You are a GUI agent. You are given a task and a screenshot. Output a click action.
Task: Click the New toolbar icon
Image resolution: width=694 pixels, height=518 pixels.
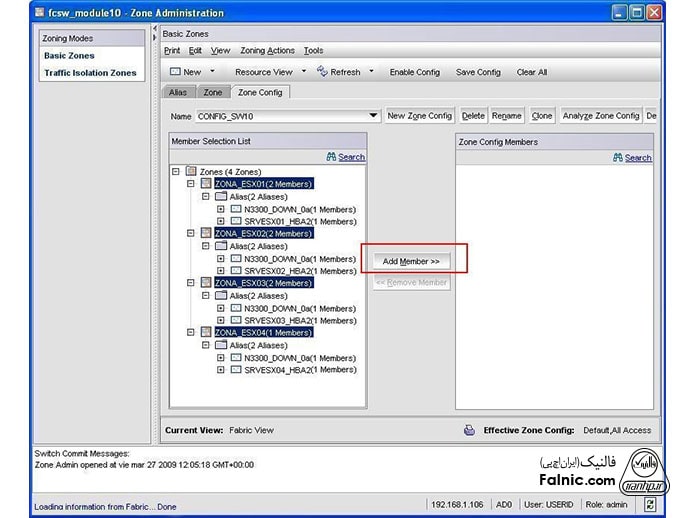(x=174, y=72)
